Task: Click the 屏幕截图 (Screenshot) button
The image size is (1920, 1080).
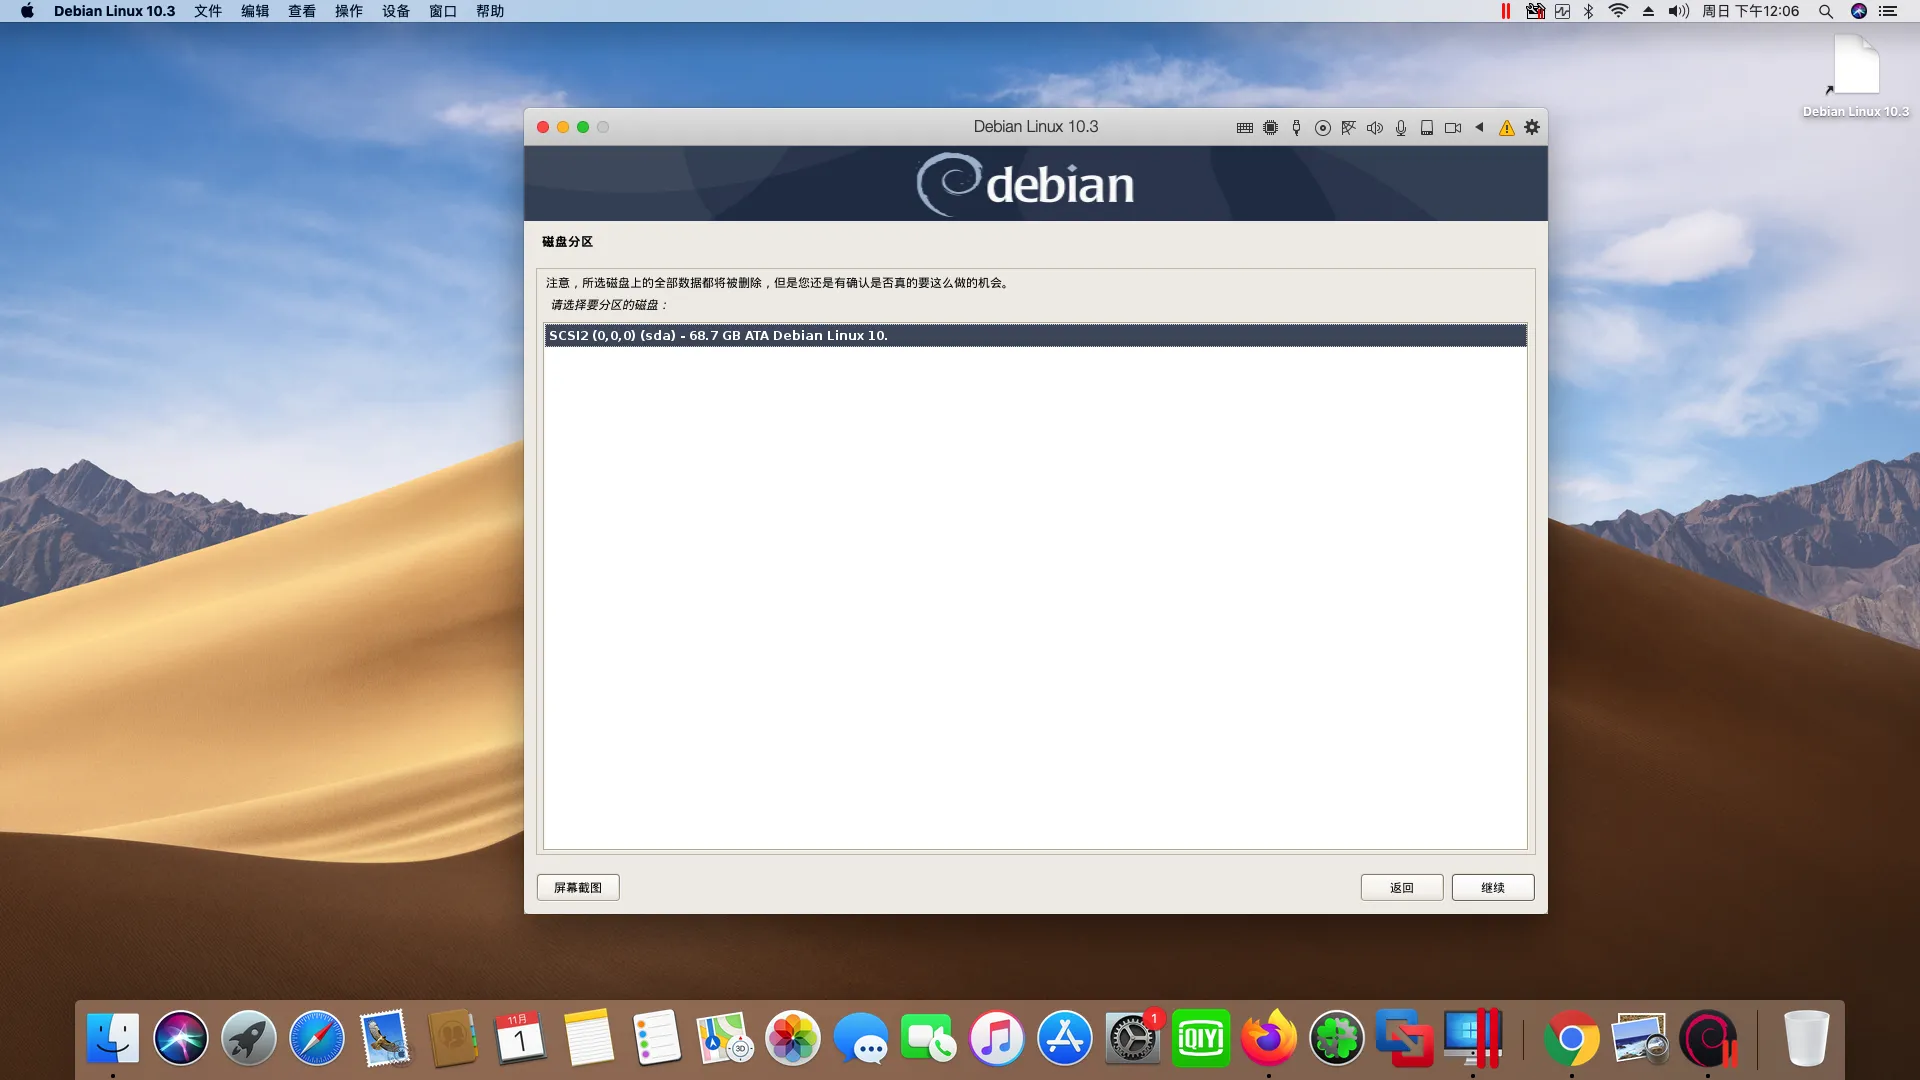Action: [x=578, y=887]
